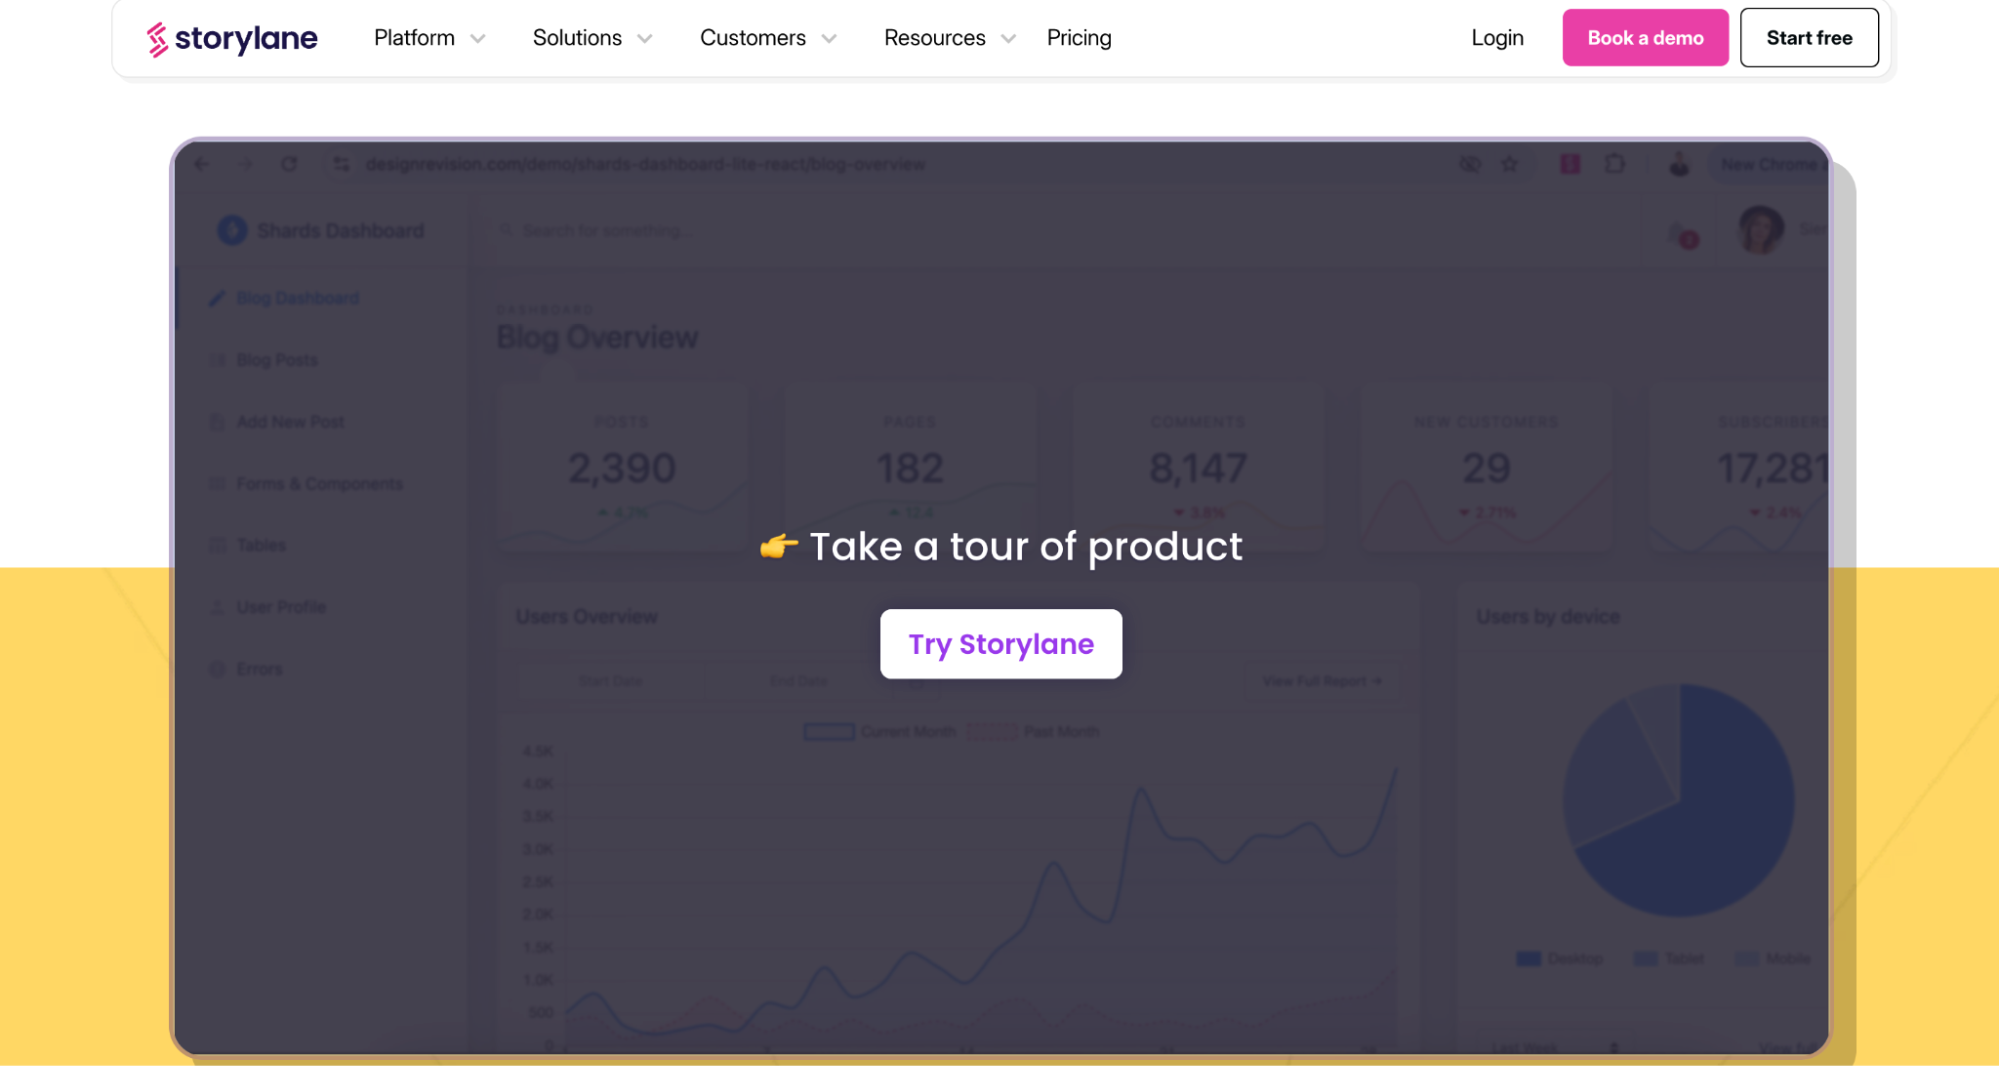The image size is (1999, 1066).
Task: Click the user avatar photo in demo
Action: [1760, 230]
